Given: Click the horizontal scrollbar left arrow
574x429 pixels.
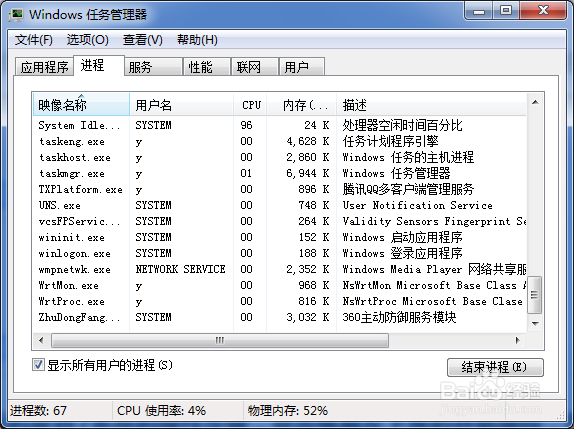Looking at the screenshot, I should pyautogui.click(x=41, y=340).
